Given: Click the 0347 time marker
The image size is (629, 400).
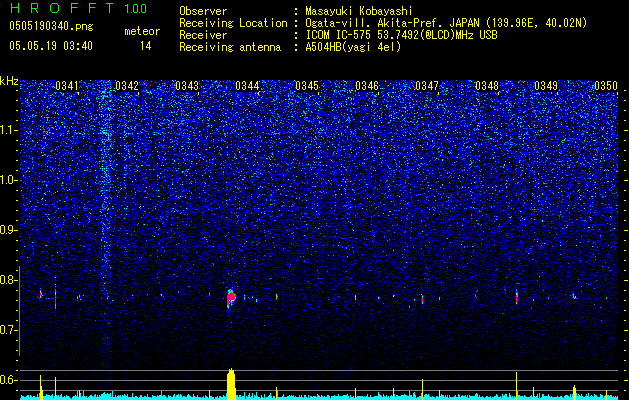Looking at the screenshot, I should point(427,86).
